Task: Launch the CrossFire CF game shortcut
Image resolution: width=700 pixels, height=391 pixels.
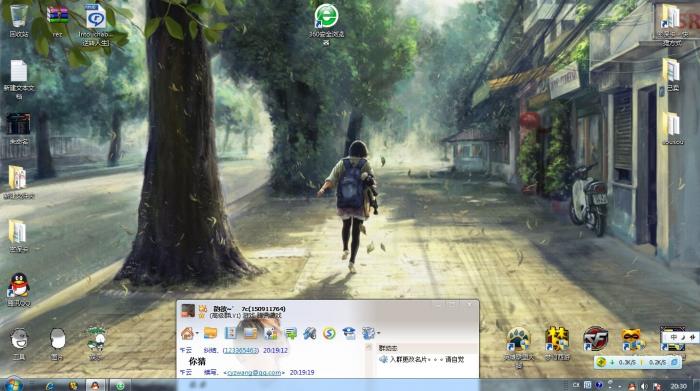Action: coord(596,339)
